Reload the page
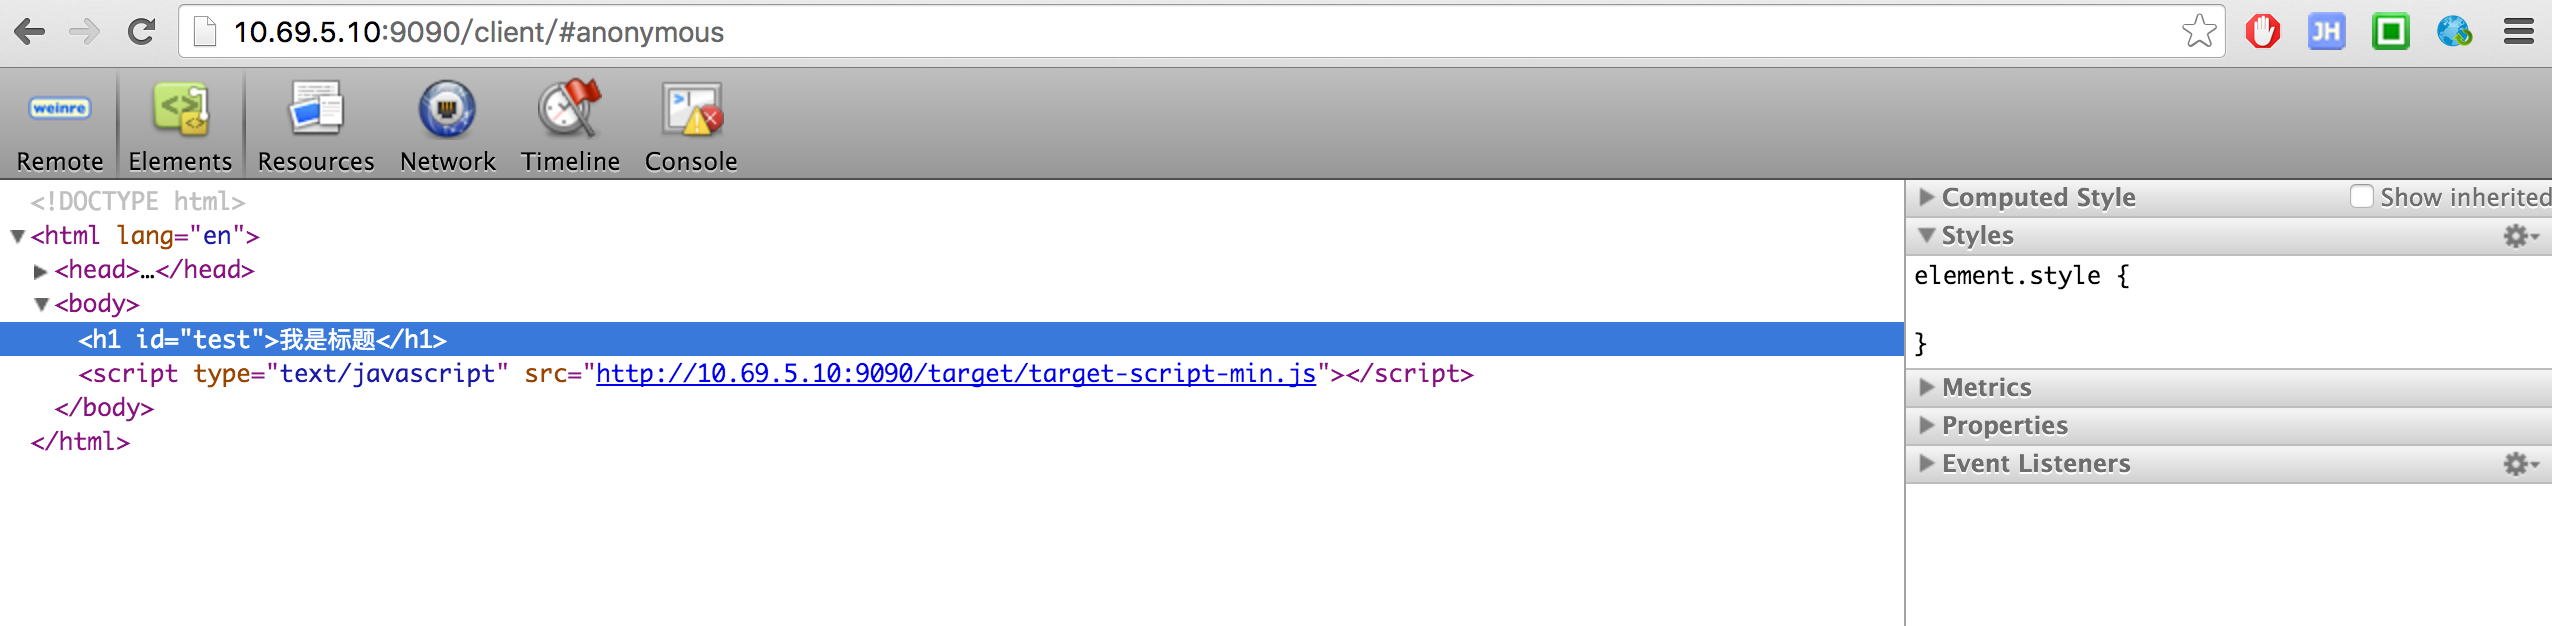Viewport: 2552px width, 626px height. tap(142, 32)
